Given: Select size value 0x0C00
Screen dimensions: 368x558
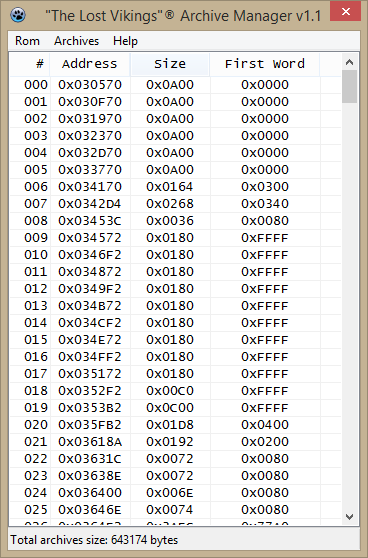Looking at the screenshot, I should (170, 408).
